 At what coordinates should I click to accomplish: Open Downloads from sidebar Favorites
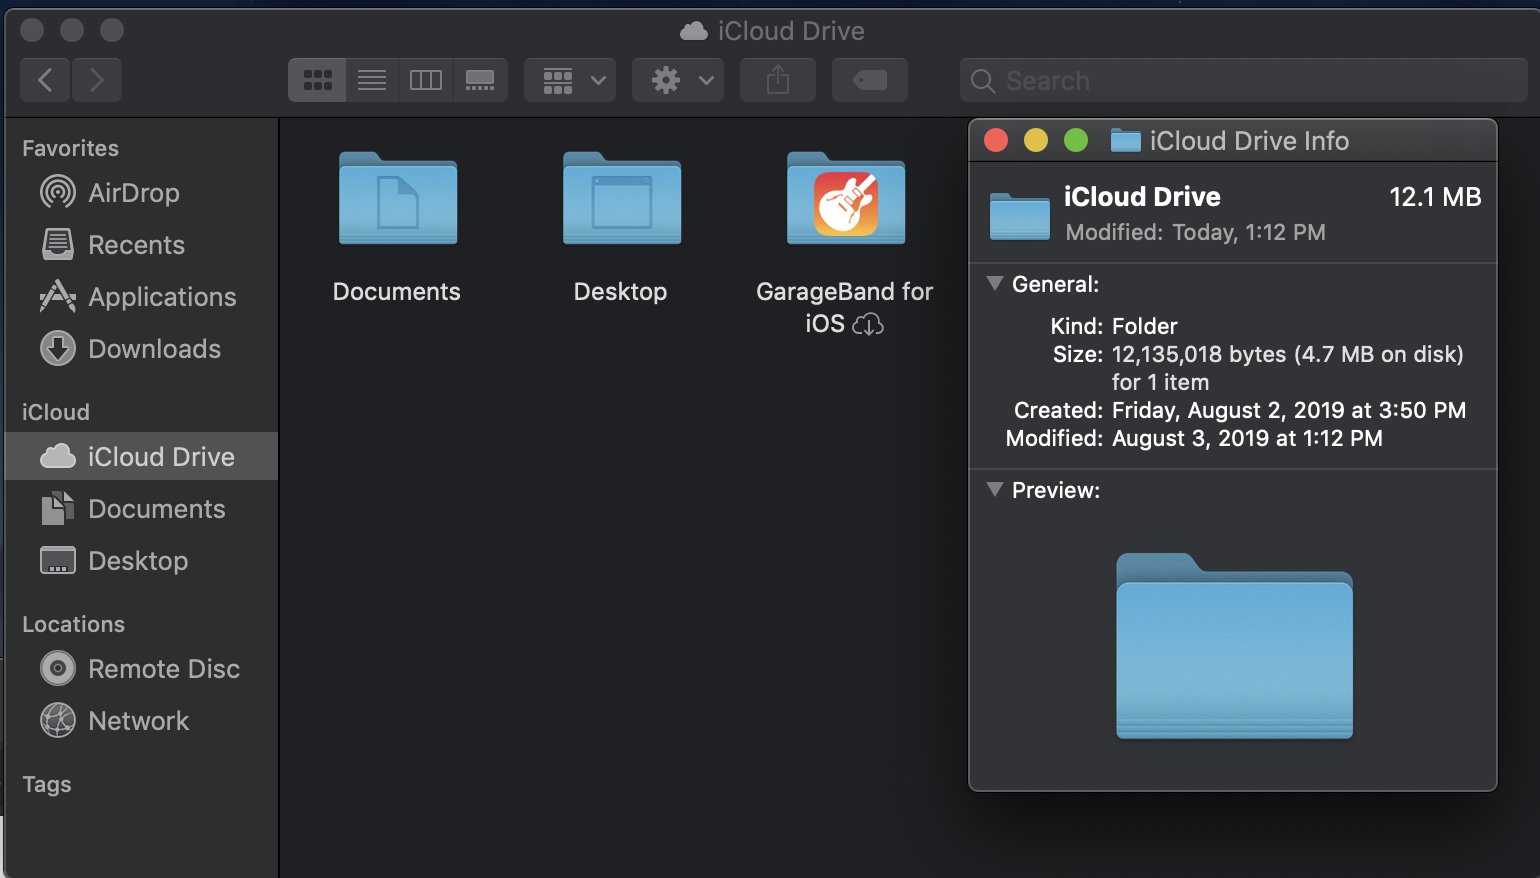coord(154,349)
